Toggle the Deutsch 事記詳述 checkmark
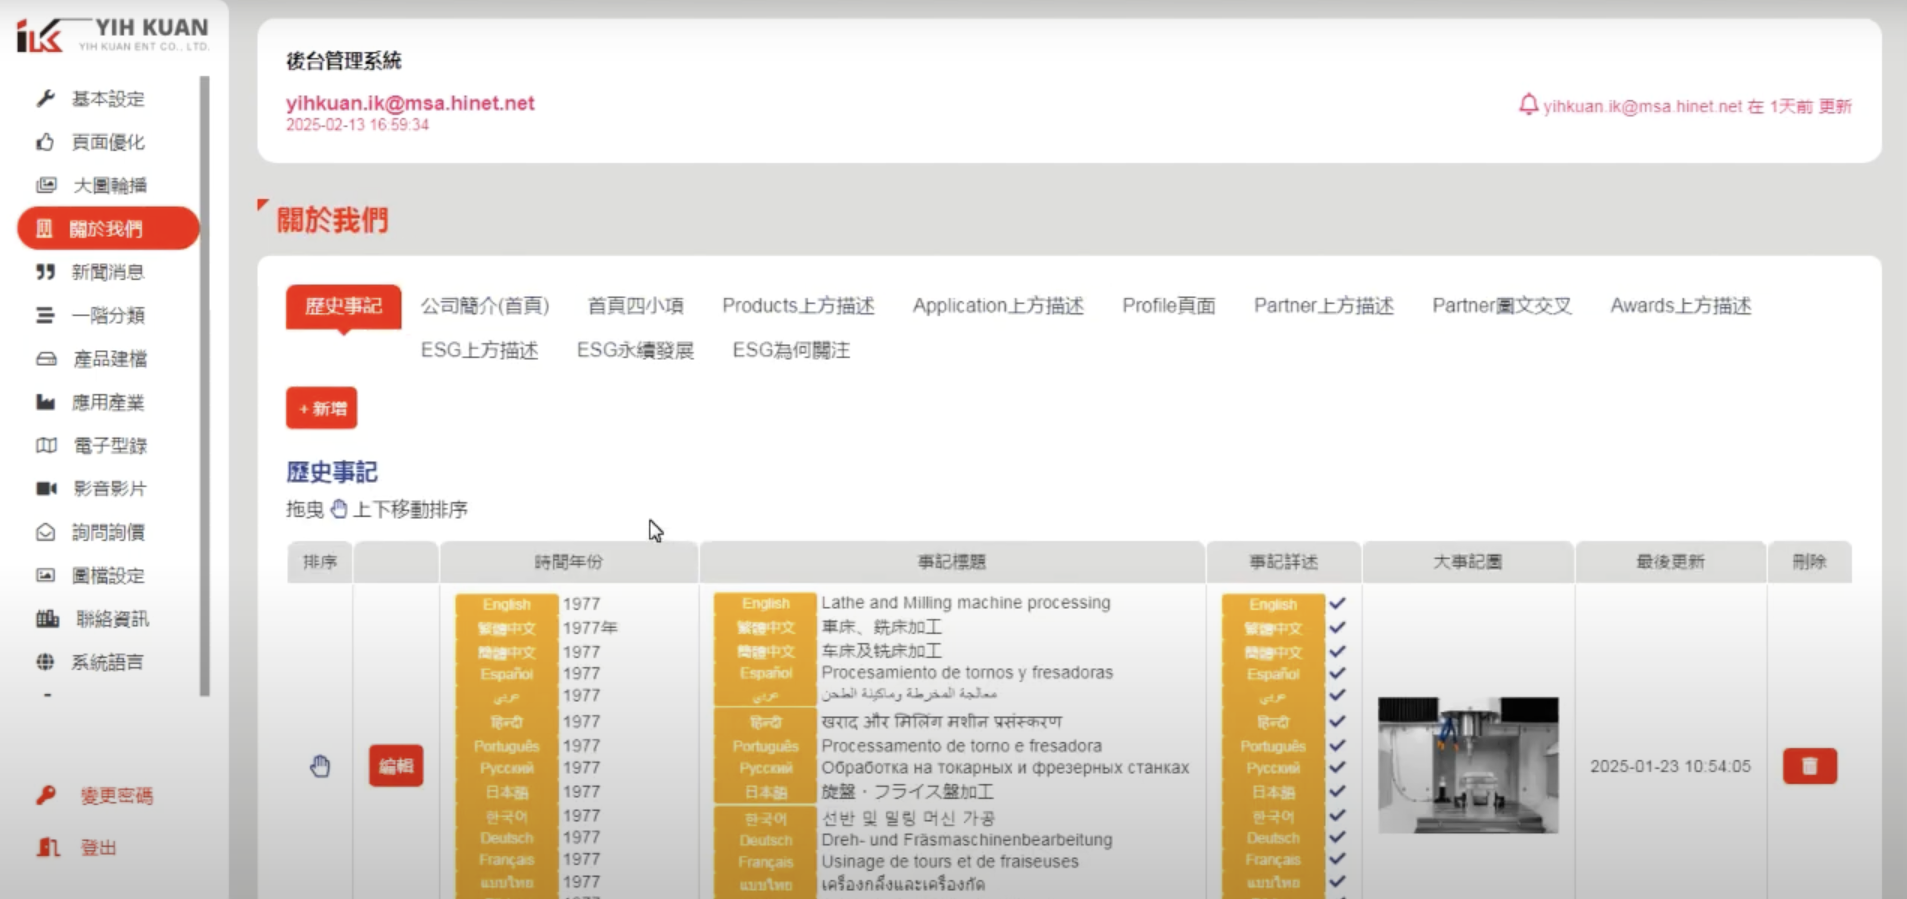The height and width of the screenshot is (899, 1907). click(1337, 838)
